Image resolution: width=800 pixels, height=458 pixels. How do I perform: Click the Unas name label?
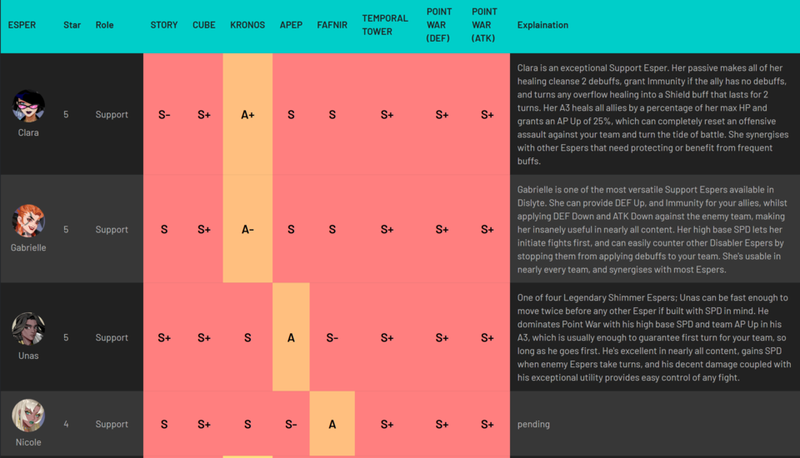[29, 355]
